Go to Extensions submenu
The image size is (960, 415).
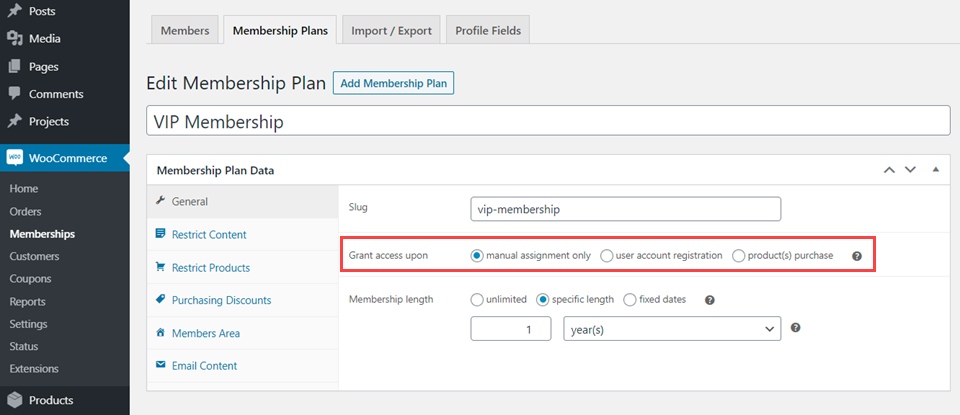click(x=34, y=368)
